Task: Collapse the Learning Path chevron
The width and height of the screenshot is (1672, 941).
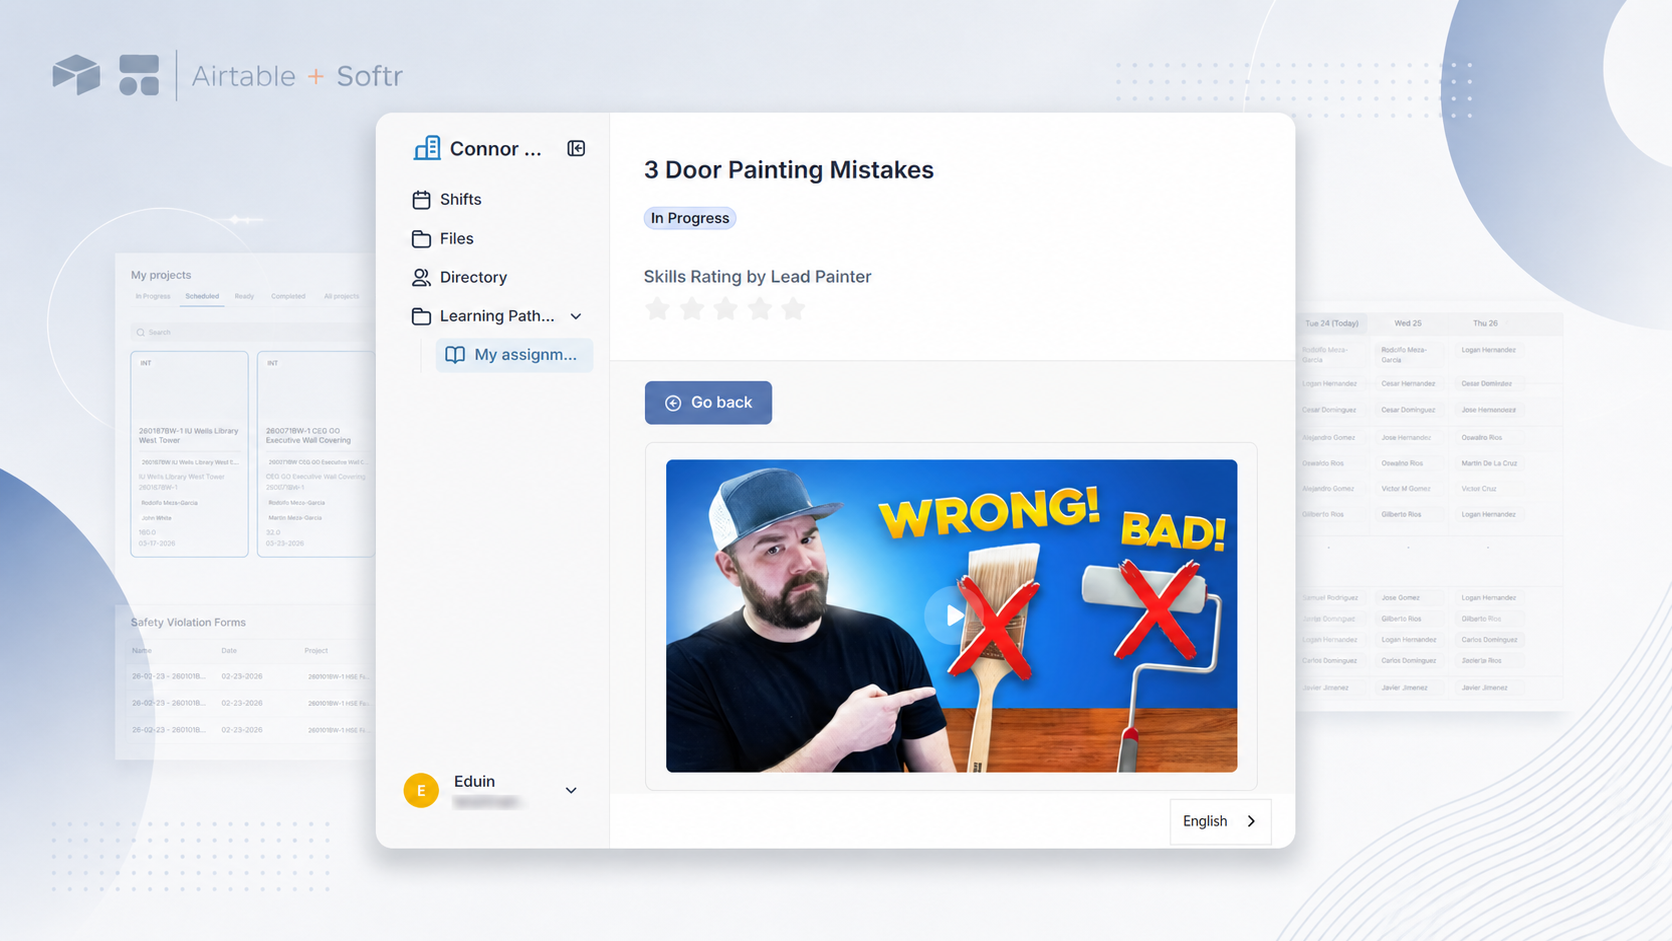Action: pyautogui.click(x=576, y=316)
